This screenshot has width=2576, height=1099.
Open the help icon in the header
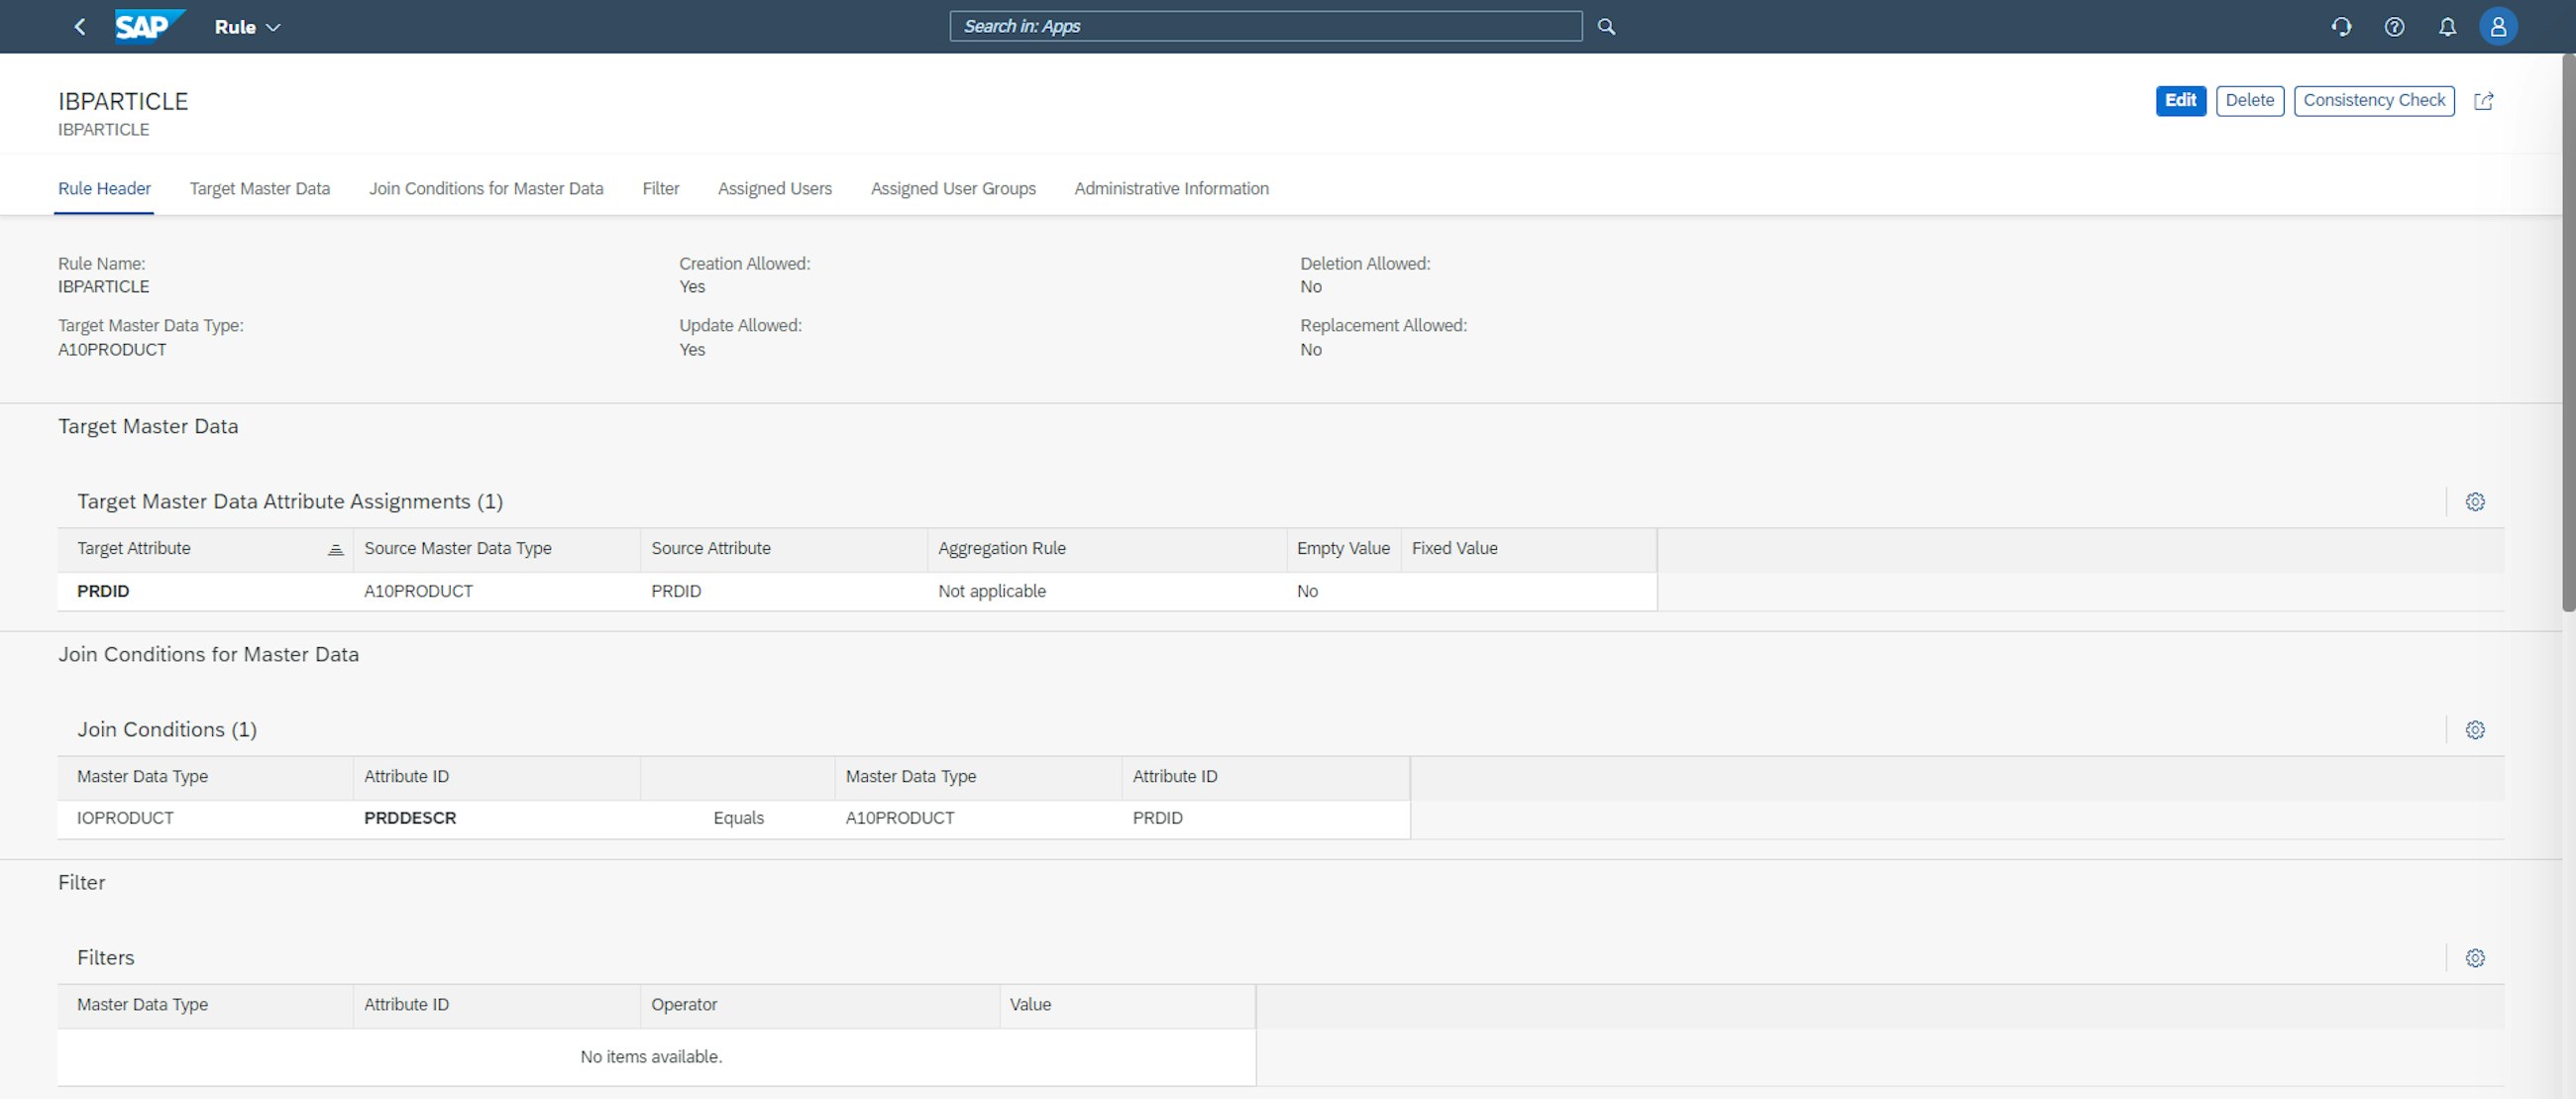(x=2394, y=27)
